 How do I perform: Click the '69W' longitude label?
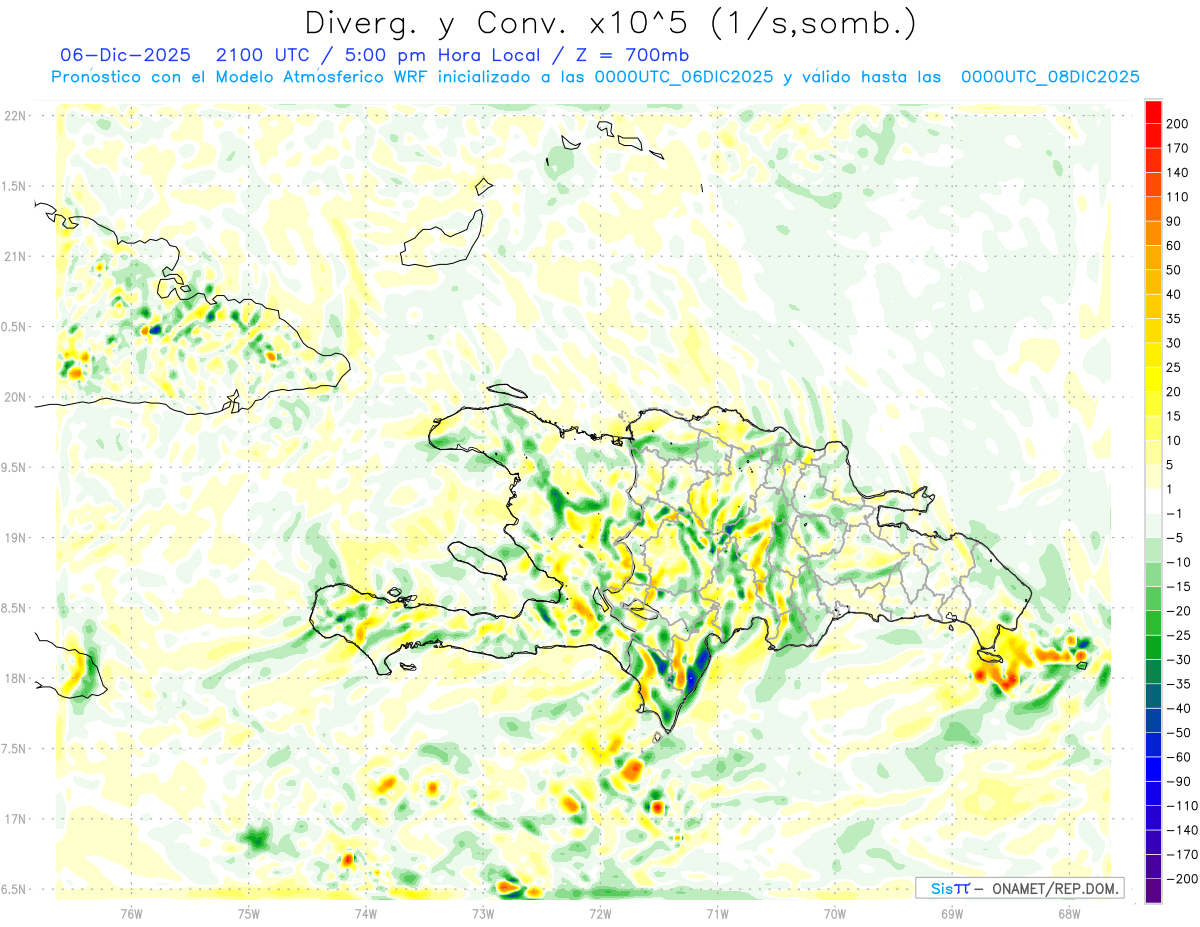(x=952, y=913)
